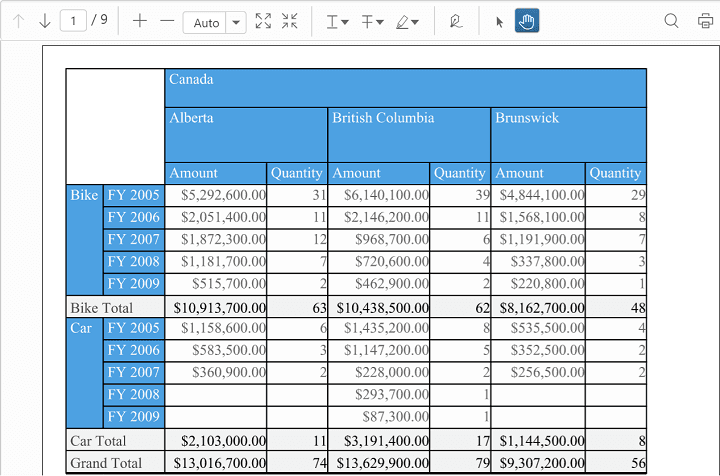This screenshot has height=476, width=720.
Task: Select the Alberta column header
Action: click(x=246, y=135)
